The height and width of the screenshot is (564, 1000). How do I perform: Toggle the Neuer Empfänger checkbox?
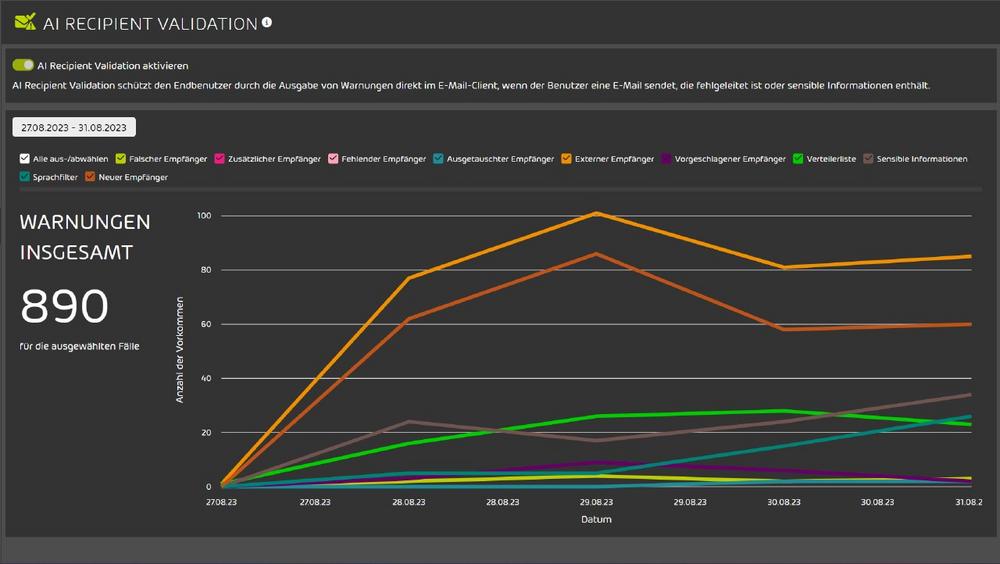tap(90, 177)
